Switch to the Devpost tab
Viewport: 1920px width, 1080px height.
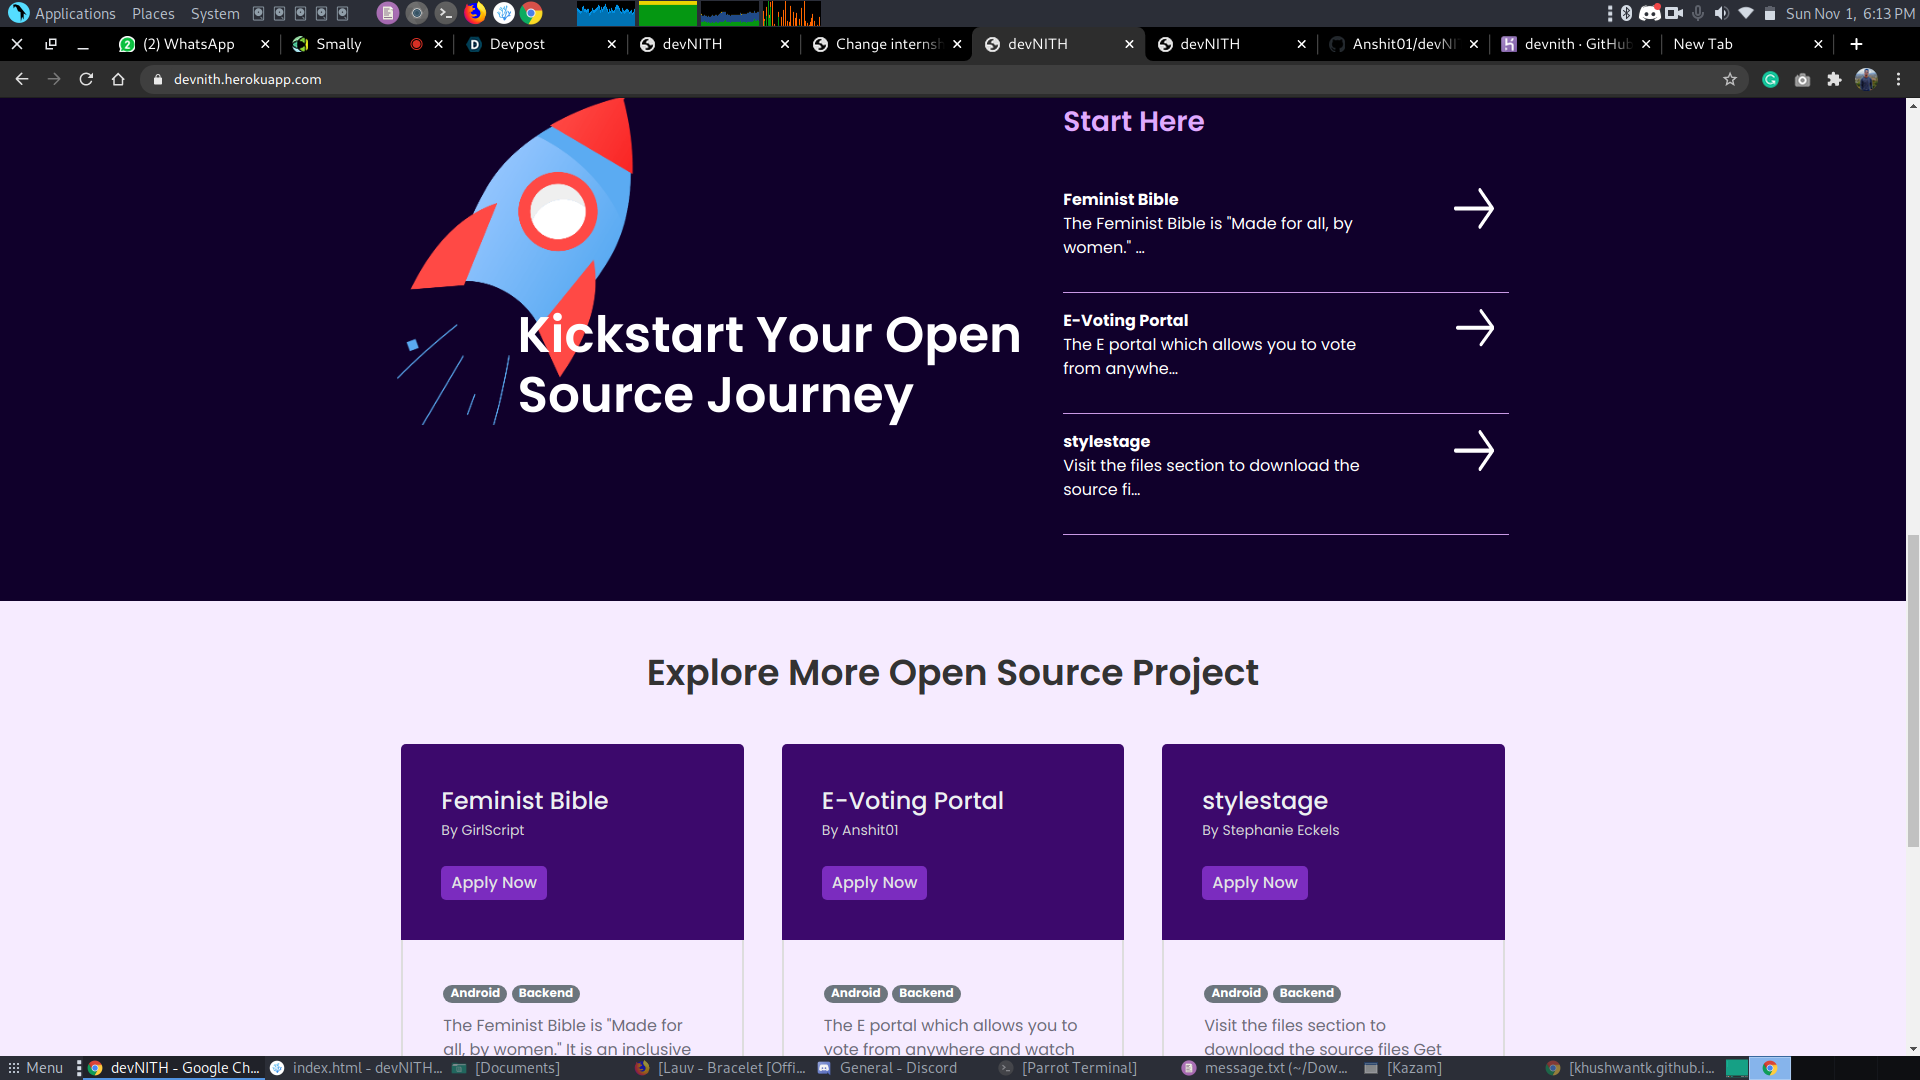coord(517,44)
